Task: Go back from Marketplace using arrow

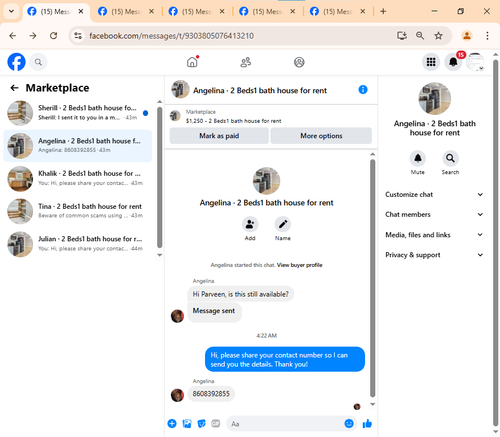Action: (x=14, y=88)
